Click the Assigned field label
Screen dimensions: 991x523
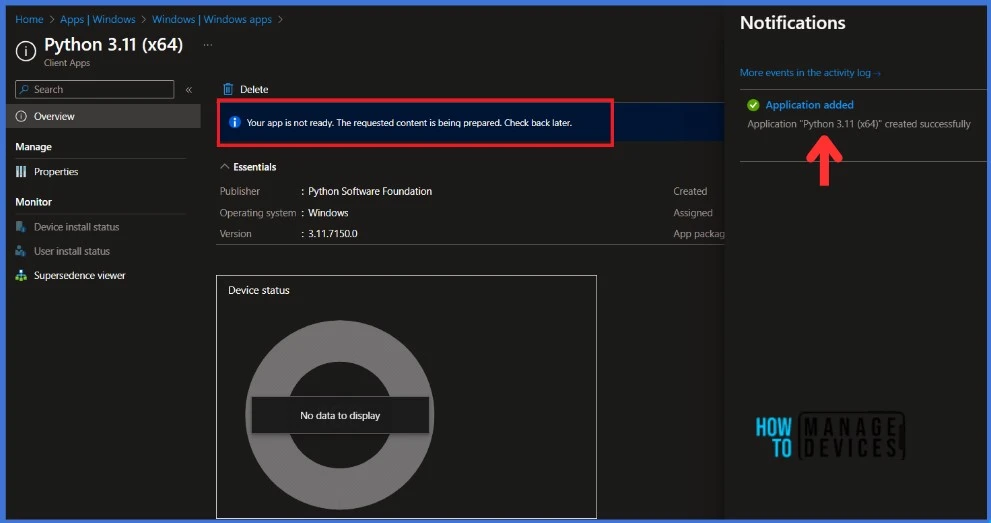click(693, 213)
